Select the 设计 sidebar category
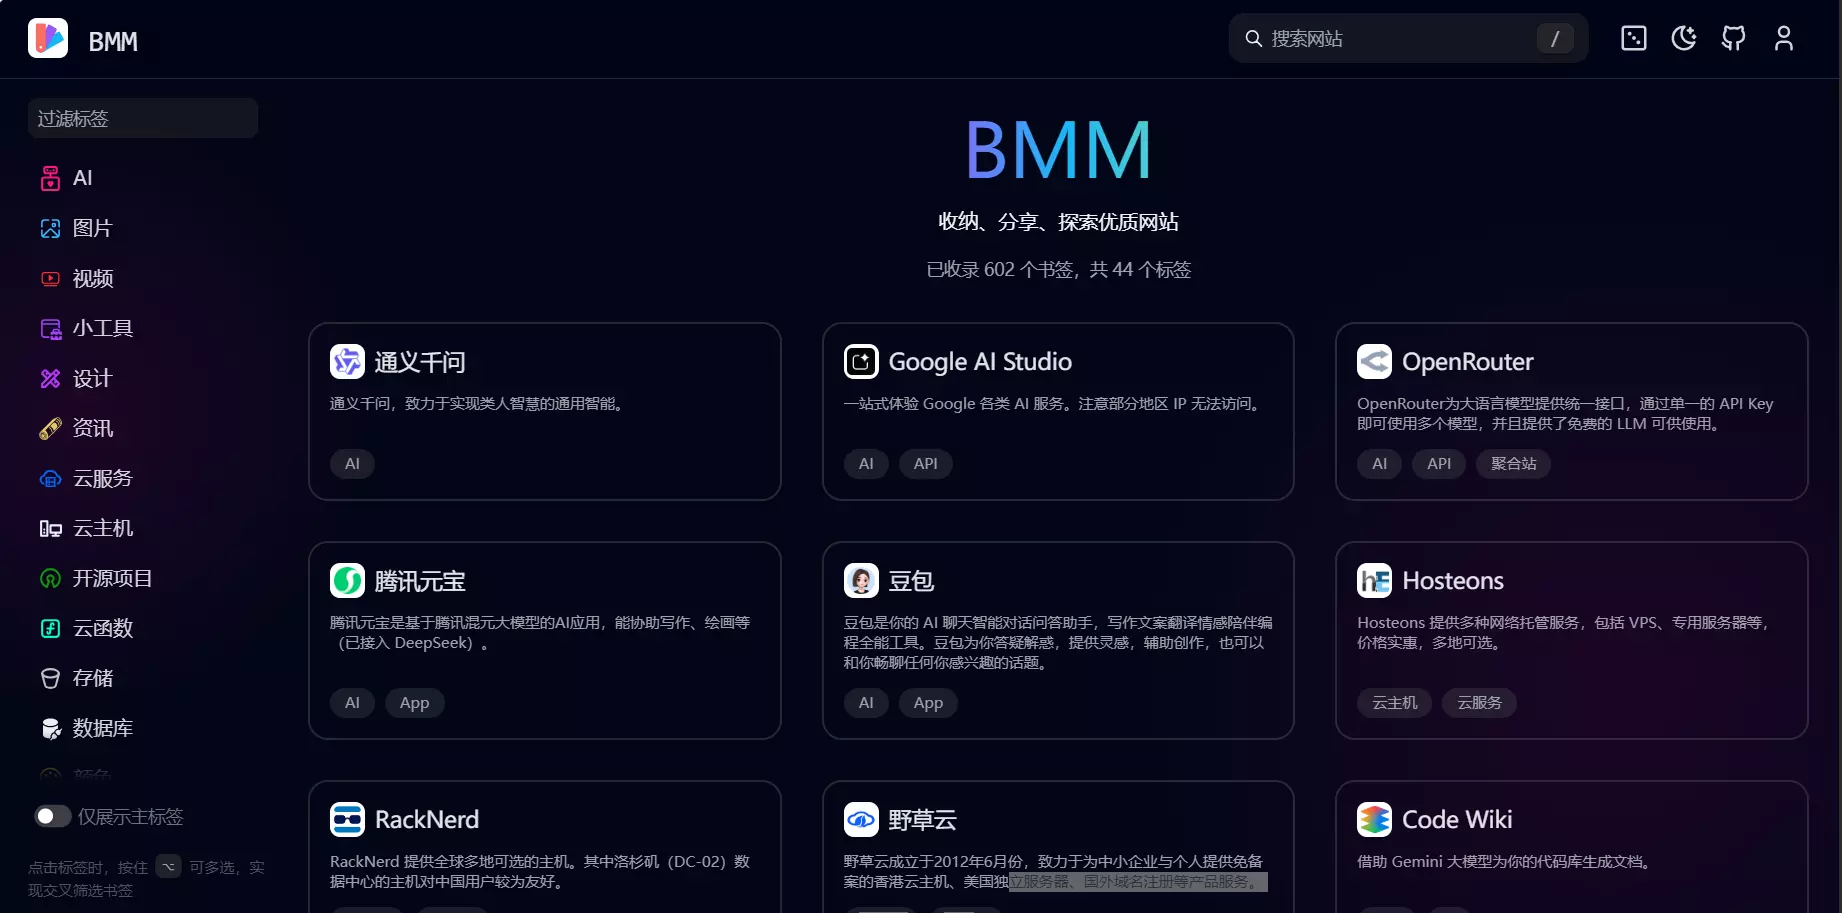This screenshot has height=913, width=1842. pos(51,378)
